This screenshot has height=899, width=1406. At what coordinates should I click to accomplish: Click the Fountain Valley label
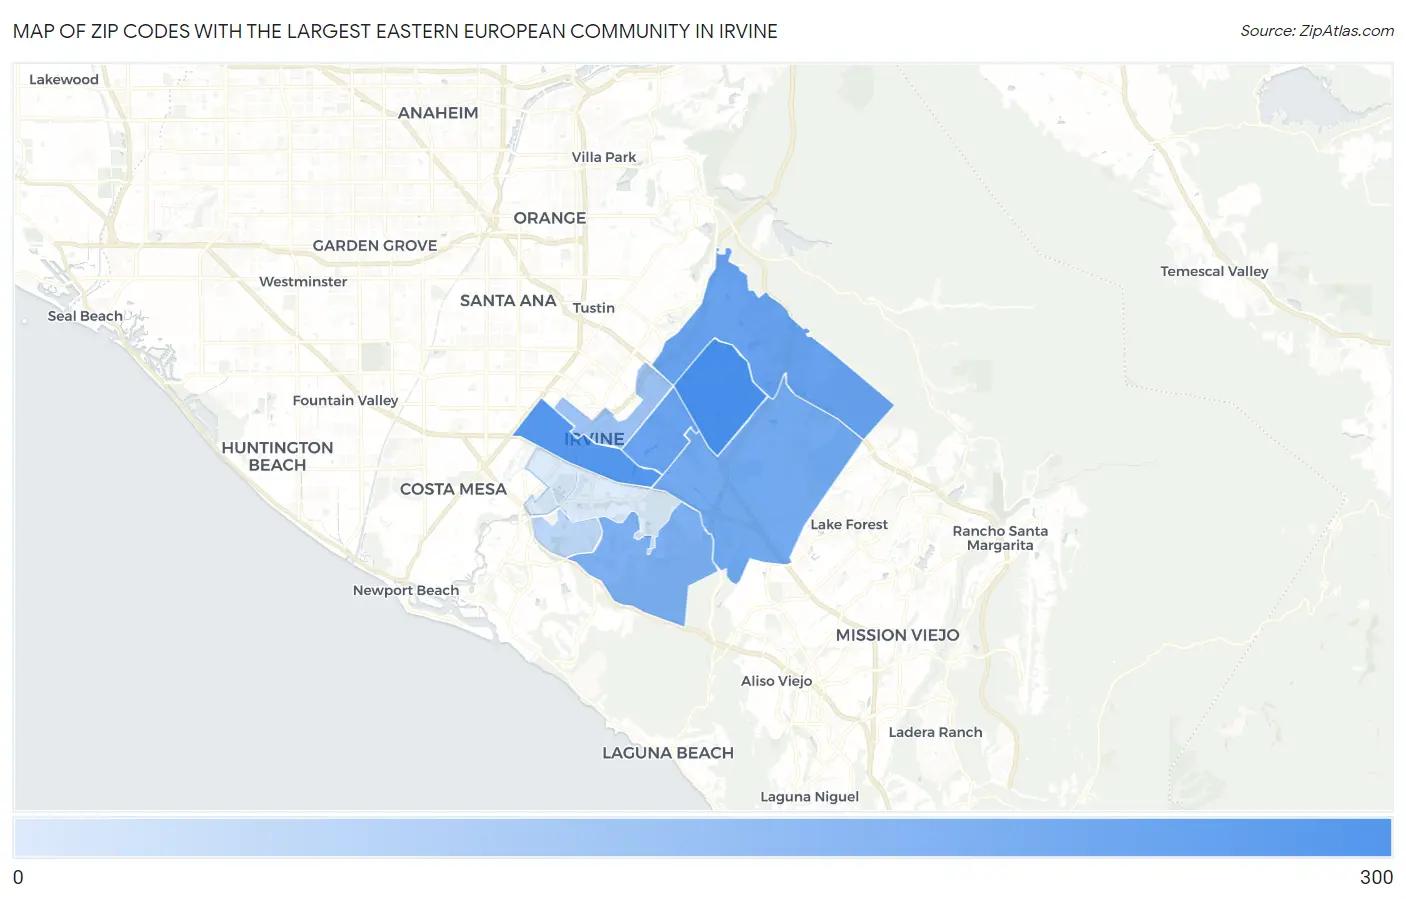[x=345, y=401]
